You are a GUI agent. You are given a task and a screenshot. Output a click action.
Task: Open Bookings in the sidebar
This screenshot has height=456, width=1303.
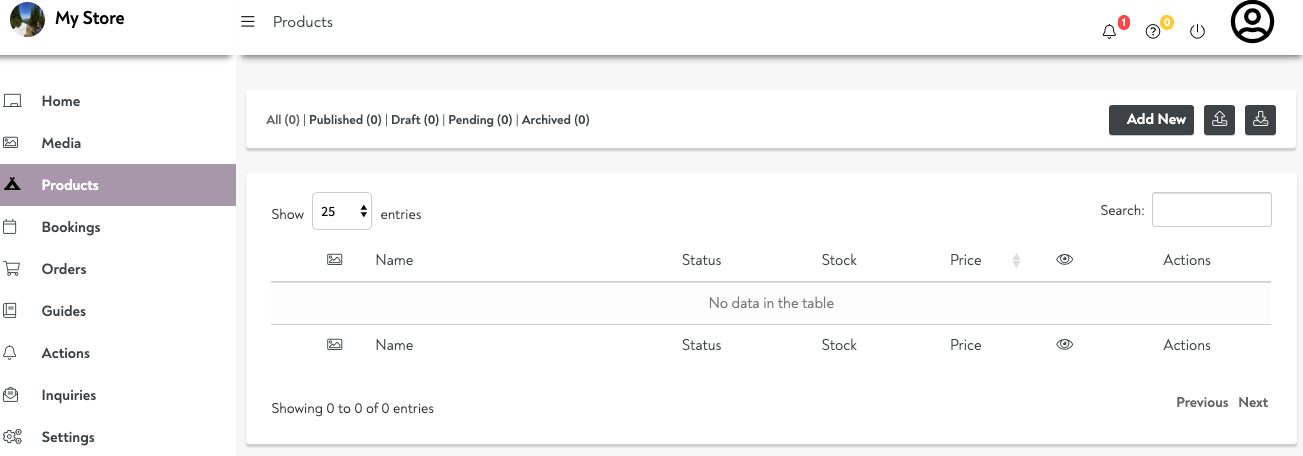click(70, 227)
